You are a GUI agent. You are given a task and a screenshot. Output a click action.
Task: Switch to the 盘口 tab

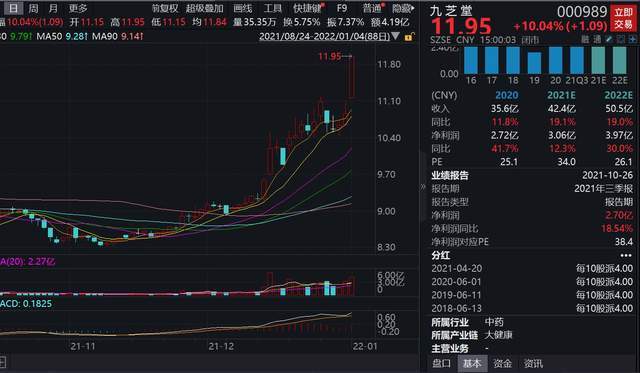point(442,363)
